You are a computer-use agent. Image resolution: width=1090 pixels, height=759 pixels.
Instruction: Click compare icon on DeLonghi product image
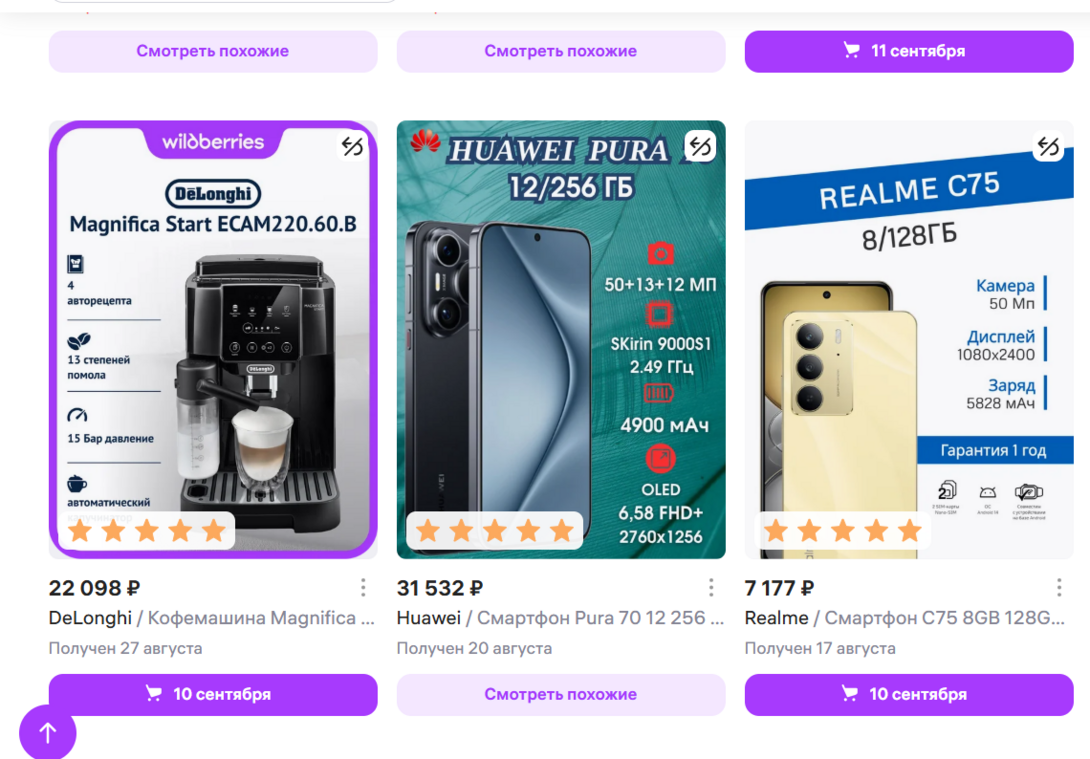352,146
